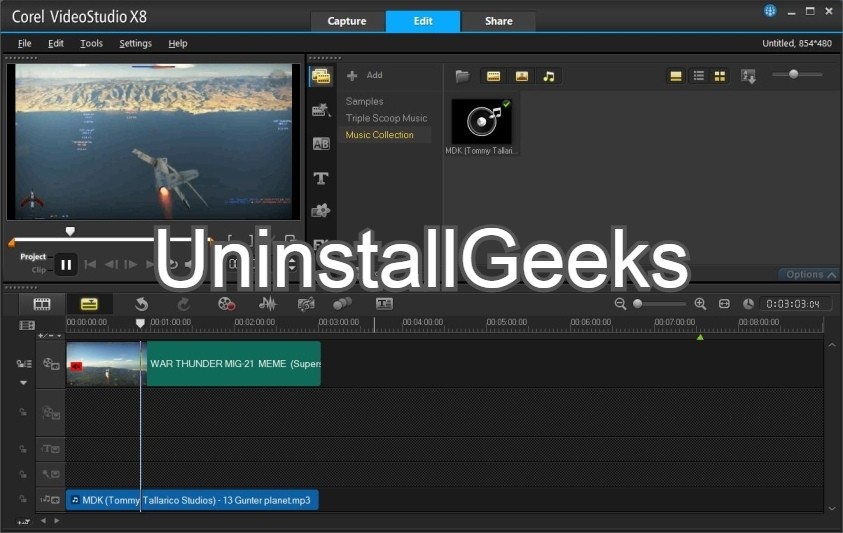Open Auto Music tool
The height and width of the screenshot is (533, 843).
click(x=306, y=304)
